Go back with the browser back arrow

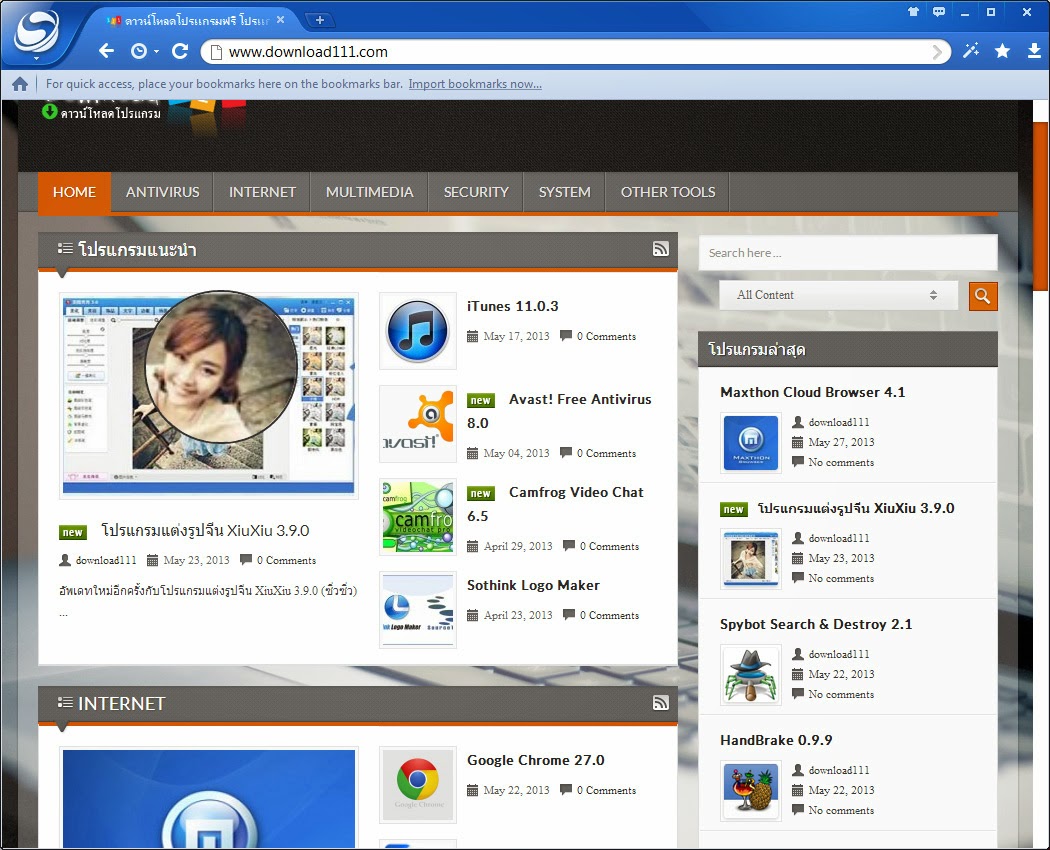(x=106, y=51)
